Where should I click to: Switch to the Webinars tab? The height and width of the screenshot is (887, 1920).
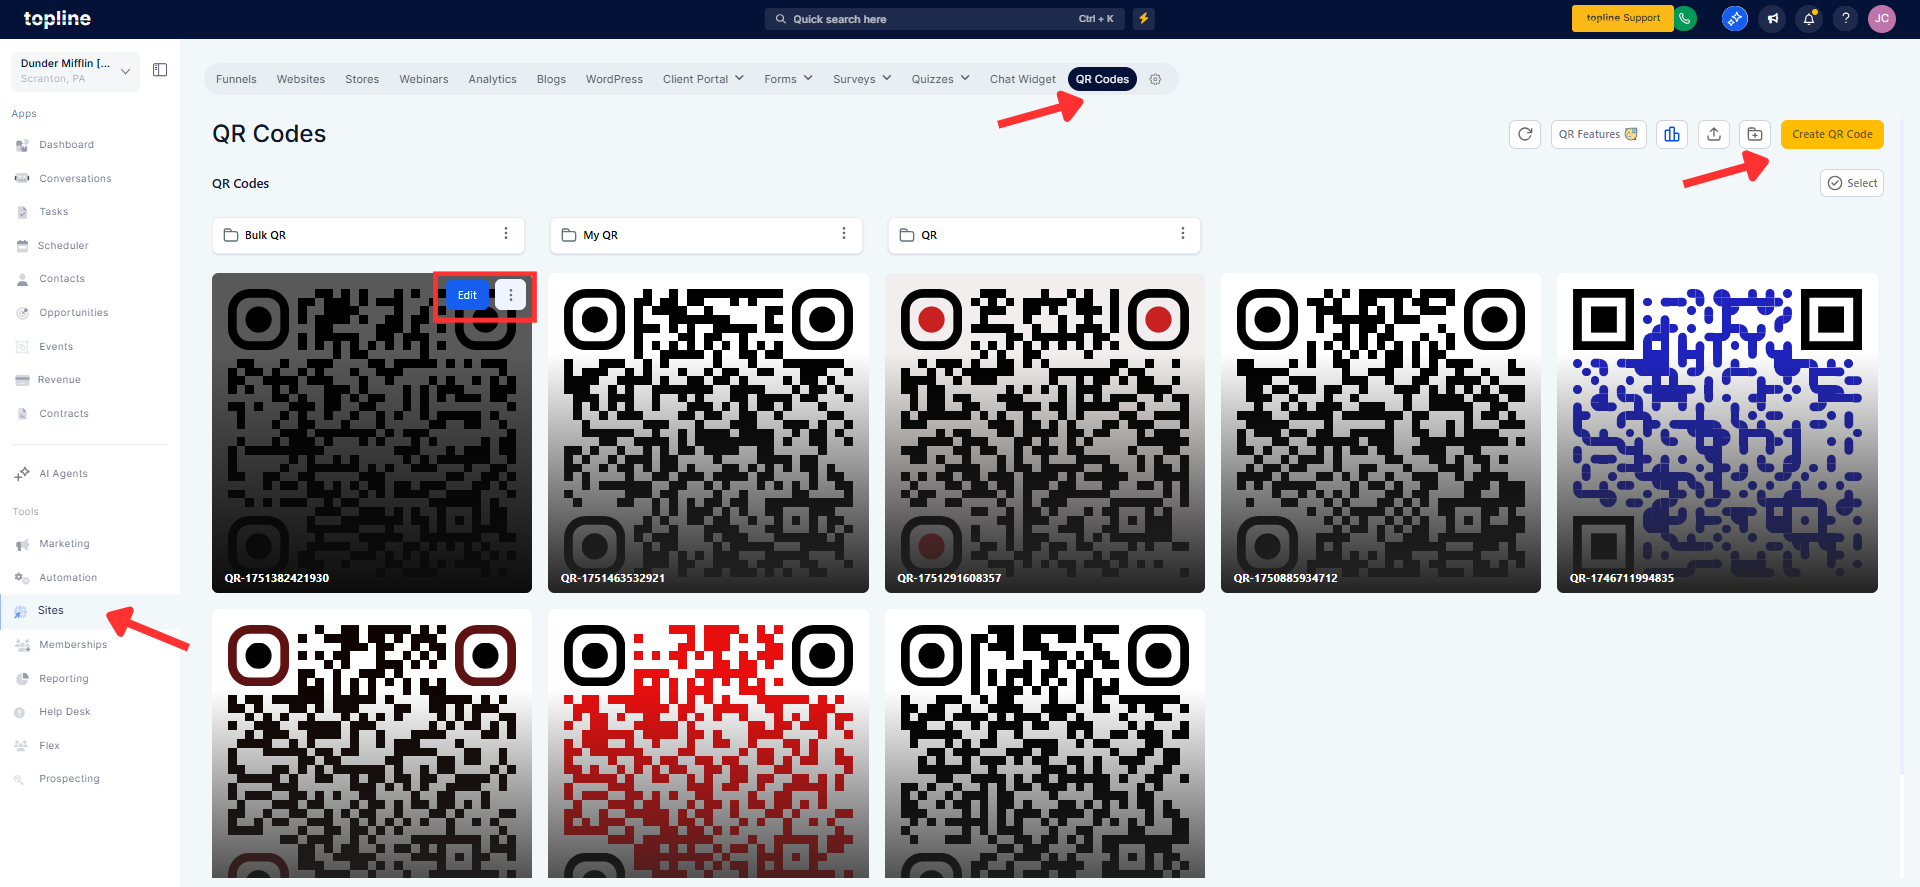coord(424,79)
